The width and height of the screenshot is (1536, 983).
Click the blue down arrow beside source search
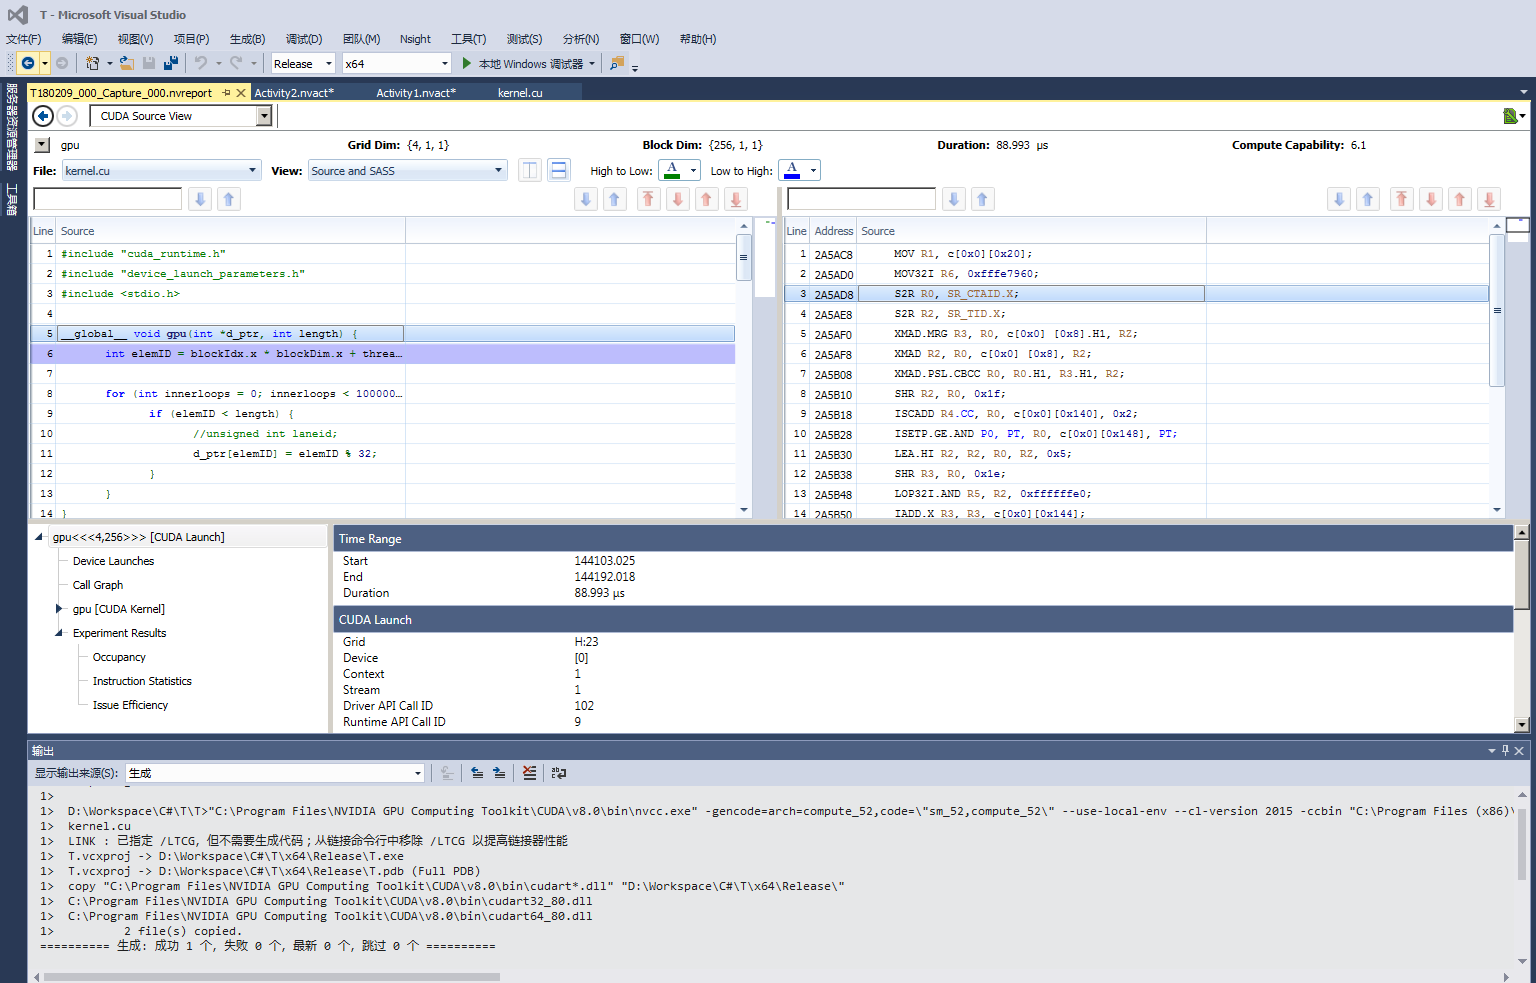click(x=200, y=199)
